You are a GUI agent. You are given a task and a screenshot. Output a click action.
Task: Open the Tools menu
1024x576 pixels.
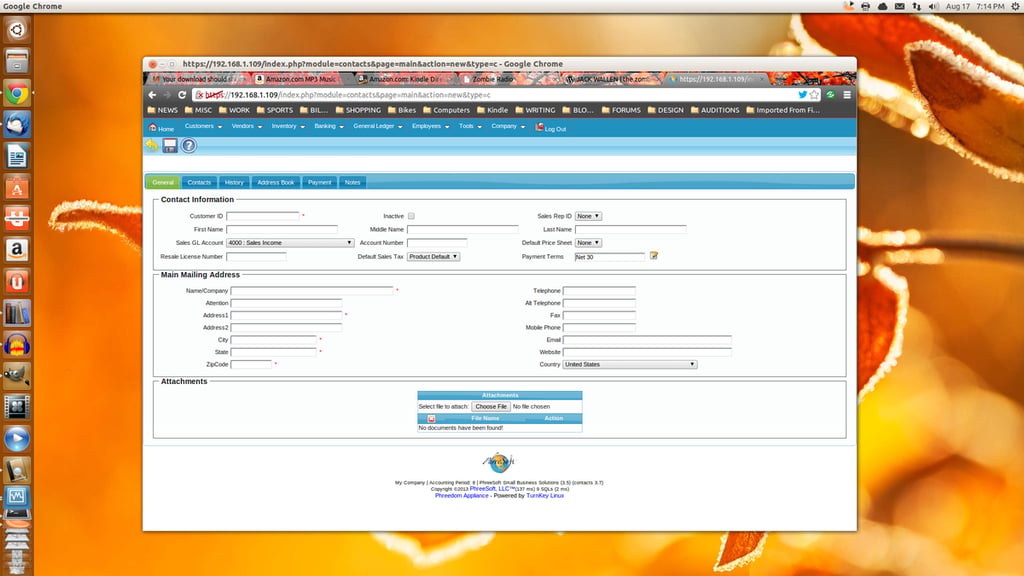(470, 126)
